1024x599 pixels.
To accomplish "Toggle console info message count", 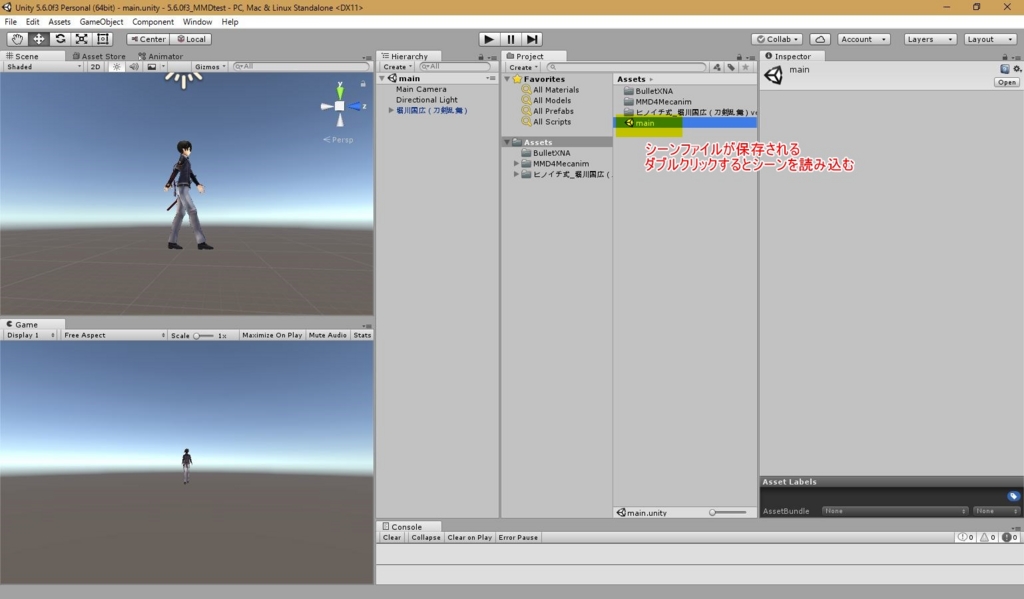I will click(x=965, y=537).
